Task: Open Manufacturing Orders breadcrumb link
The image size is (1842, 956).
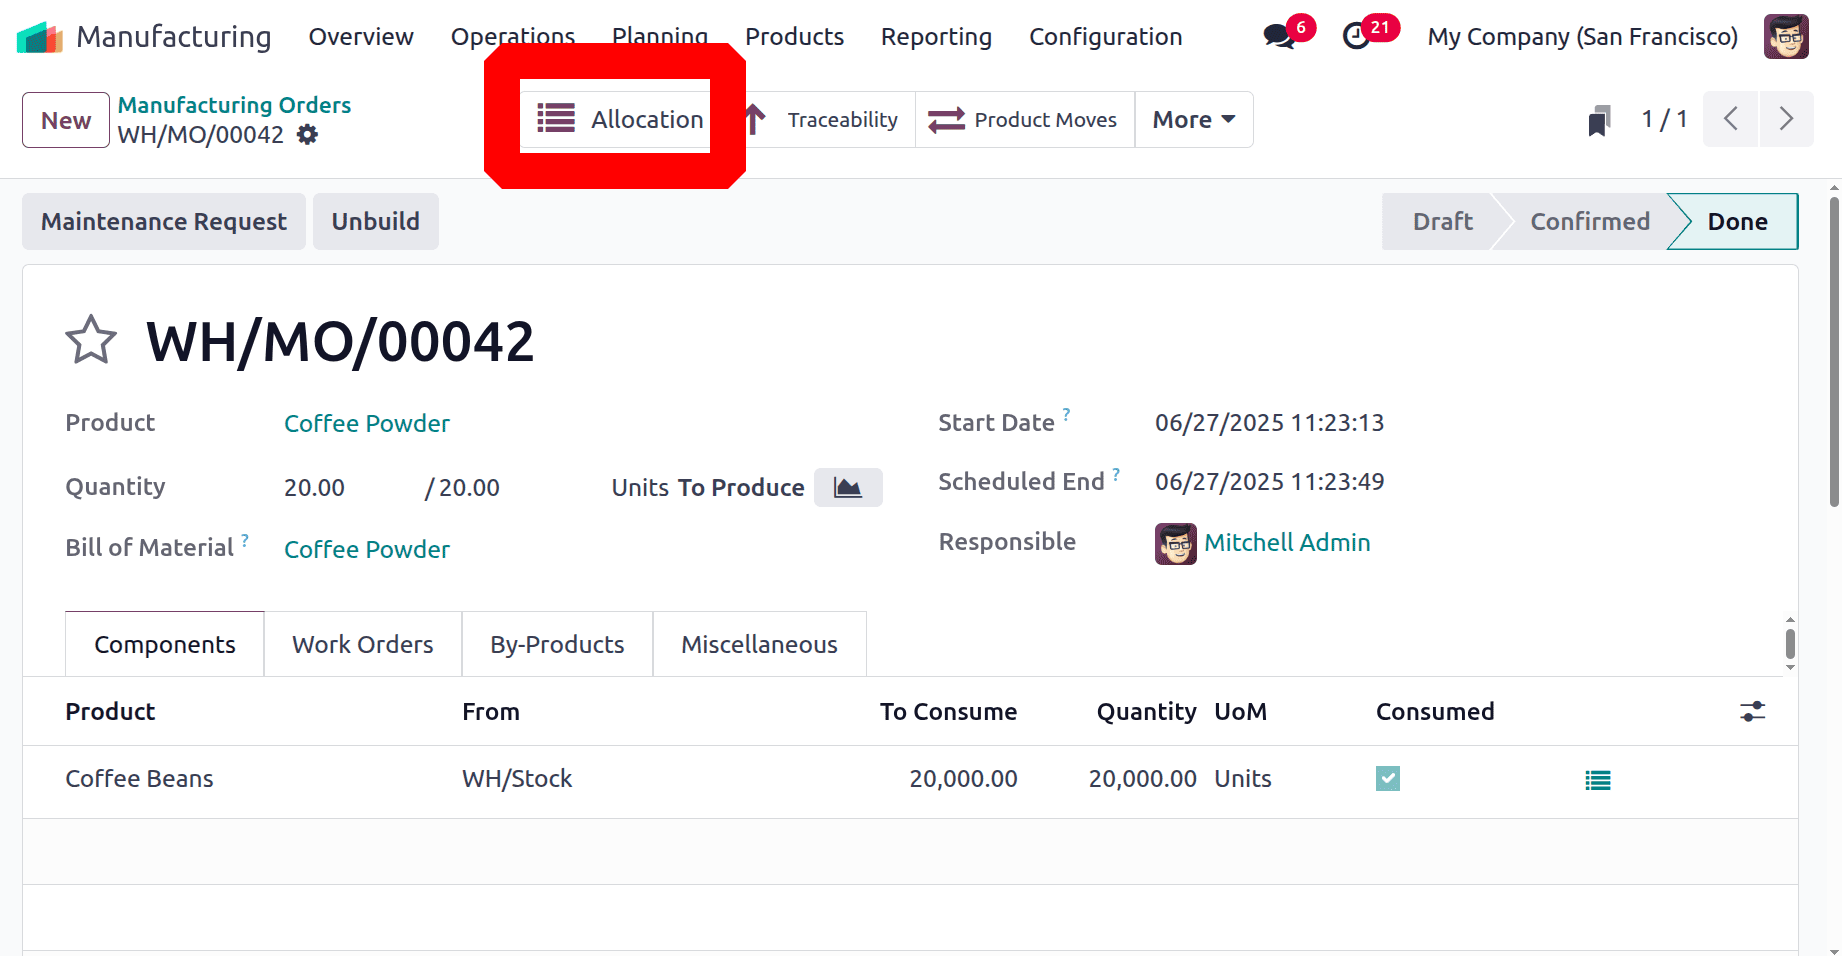Action: click(235, 105)
